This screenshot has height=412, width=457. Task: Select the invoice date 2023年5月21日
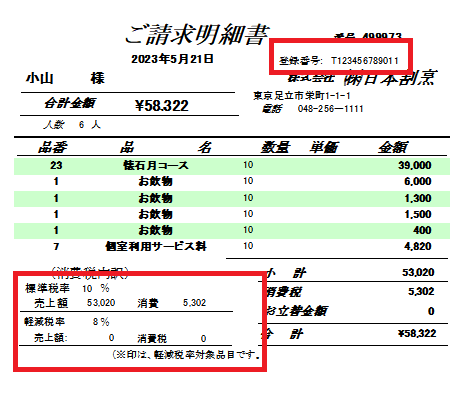click(172, 59)
